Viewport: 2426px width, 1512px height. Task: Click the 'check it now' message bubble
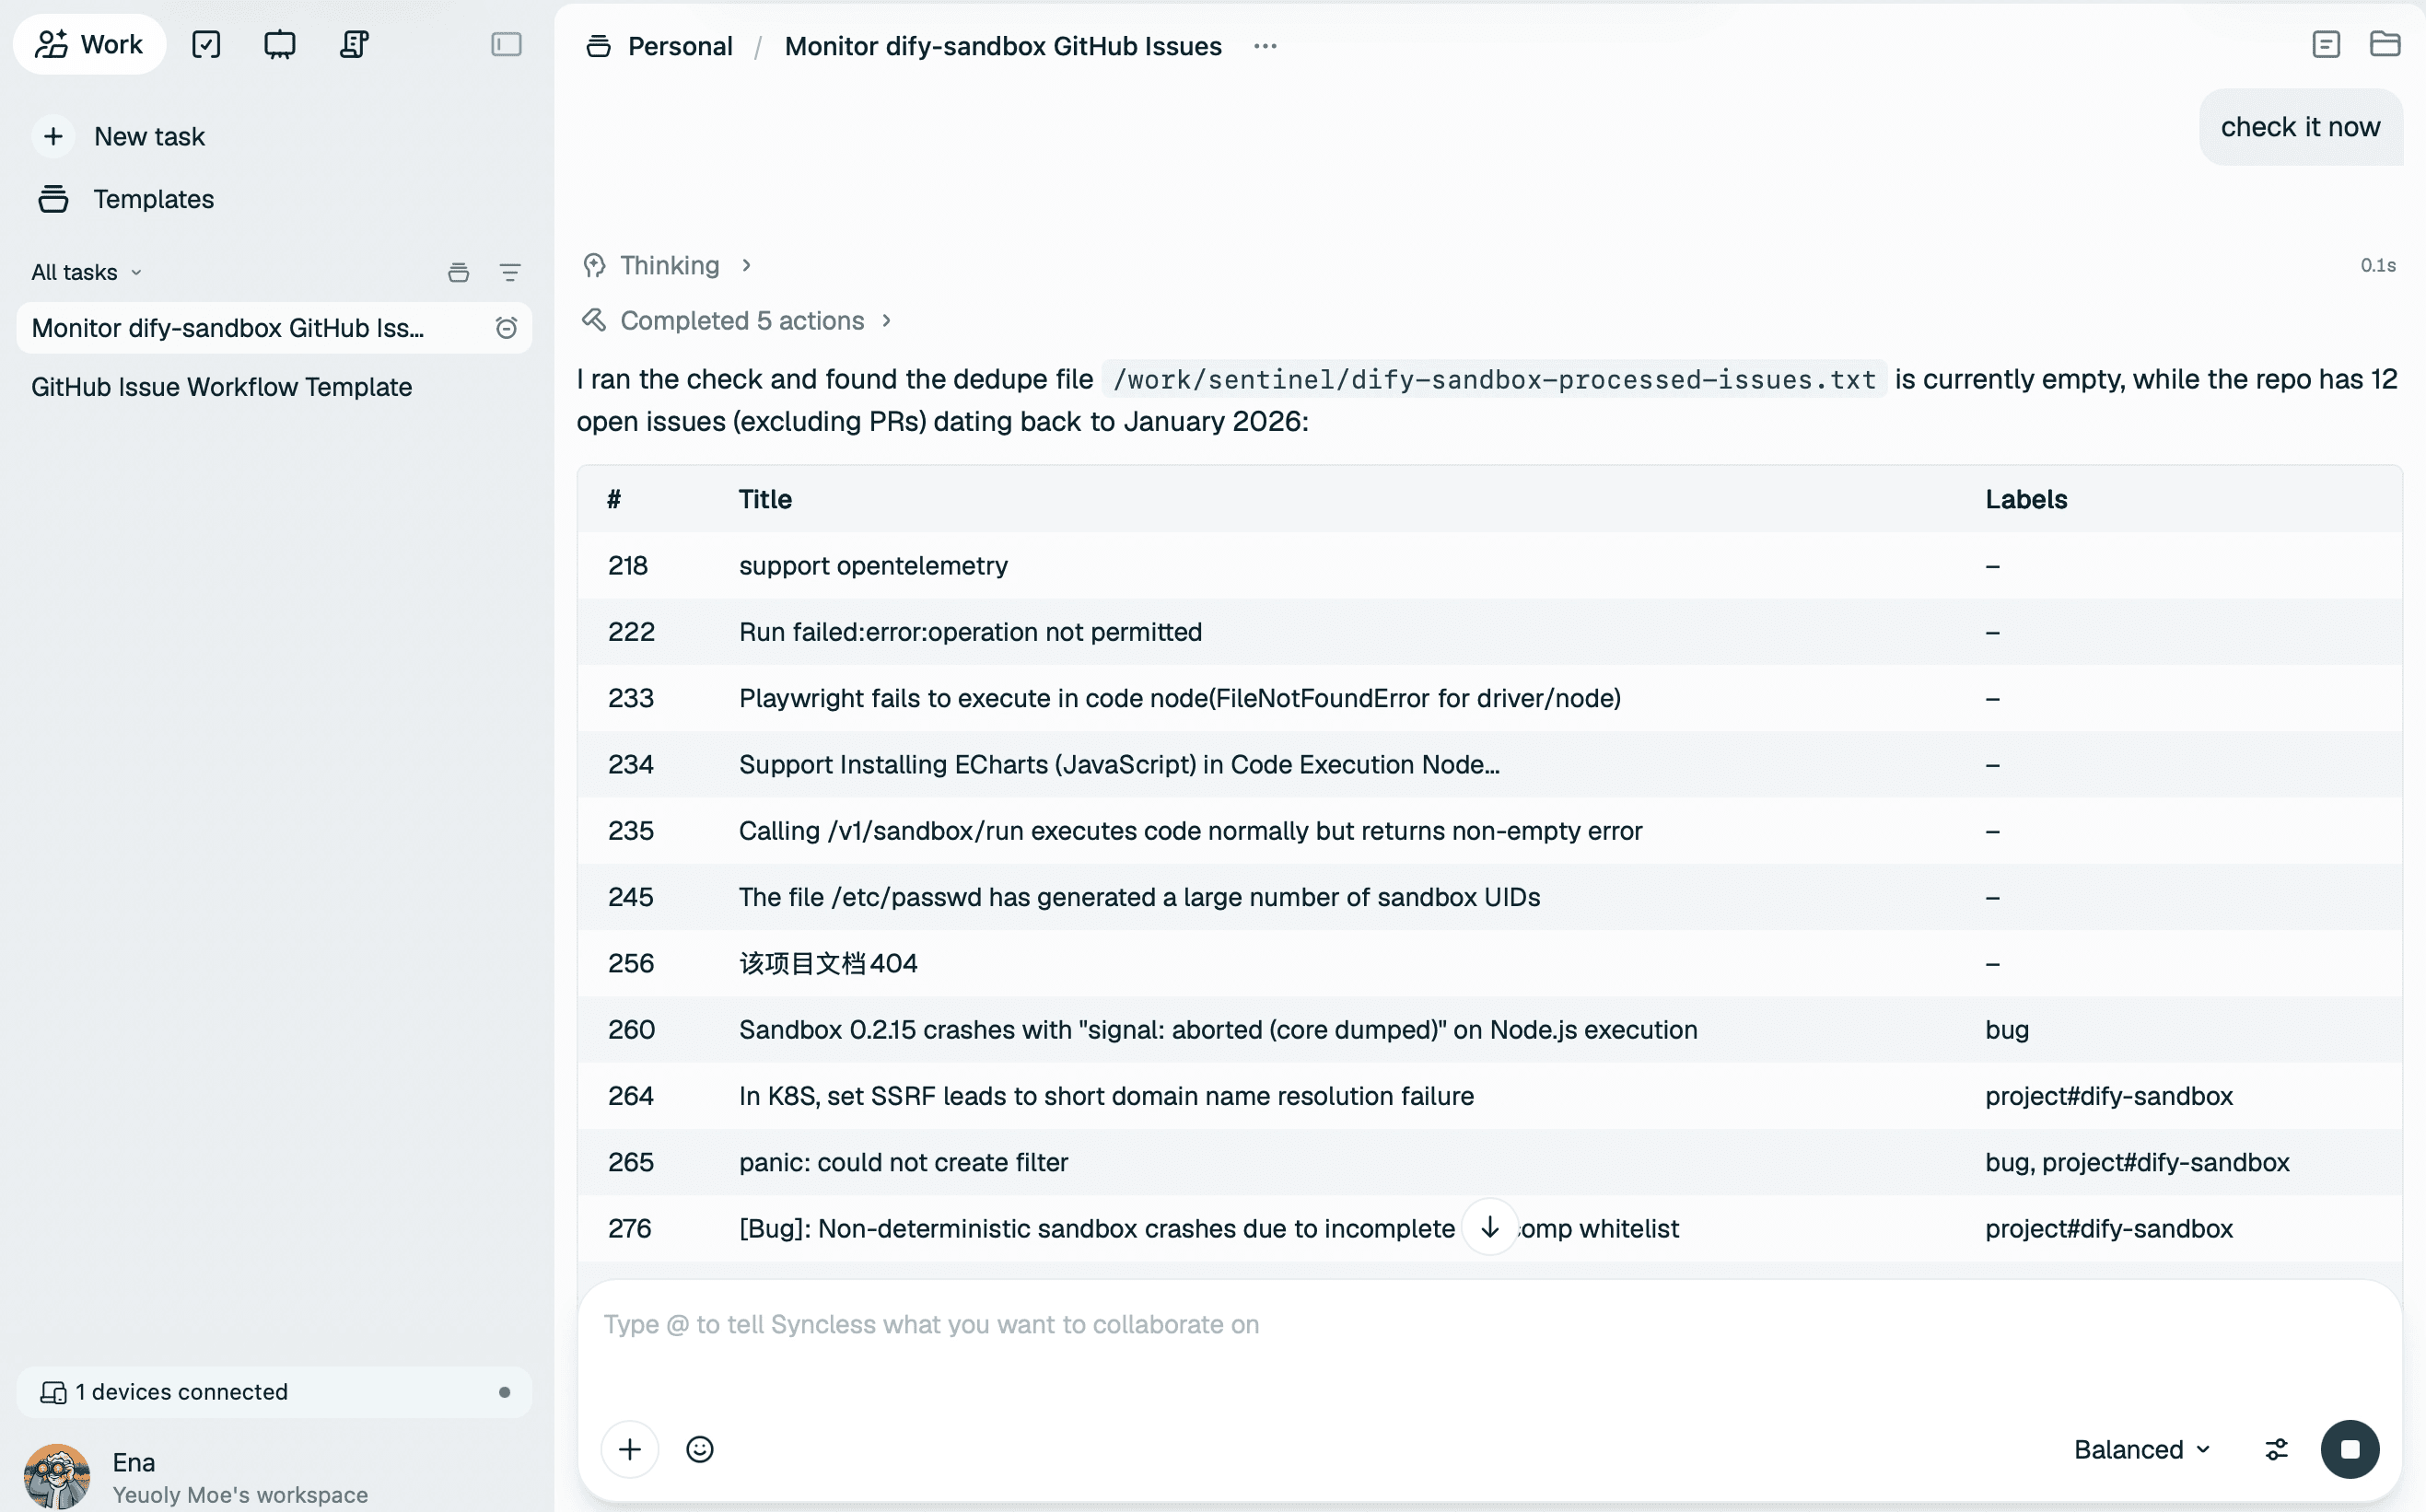click(x=2300, y=127)
